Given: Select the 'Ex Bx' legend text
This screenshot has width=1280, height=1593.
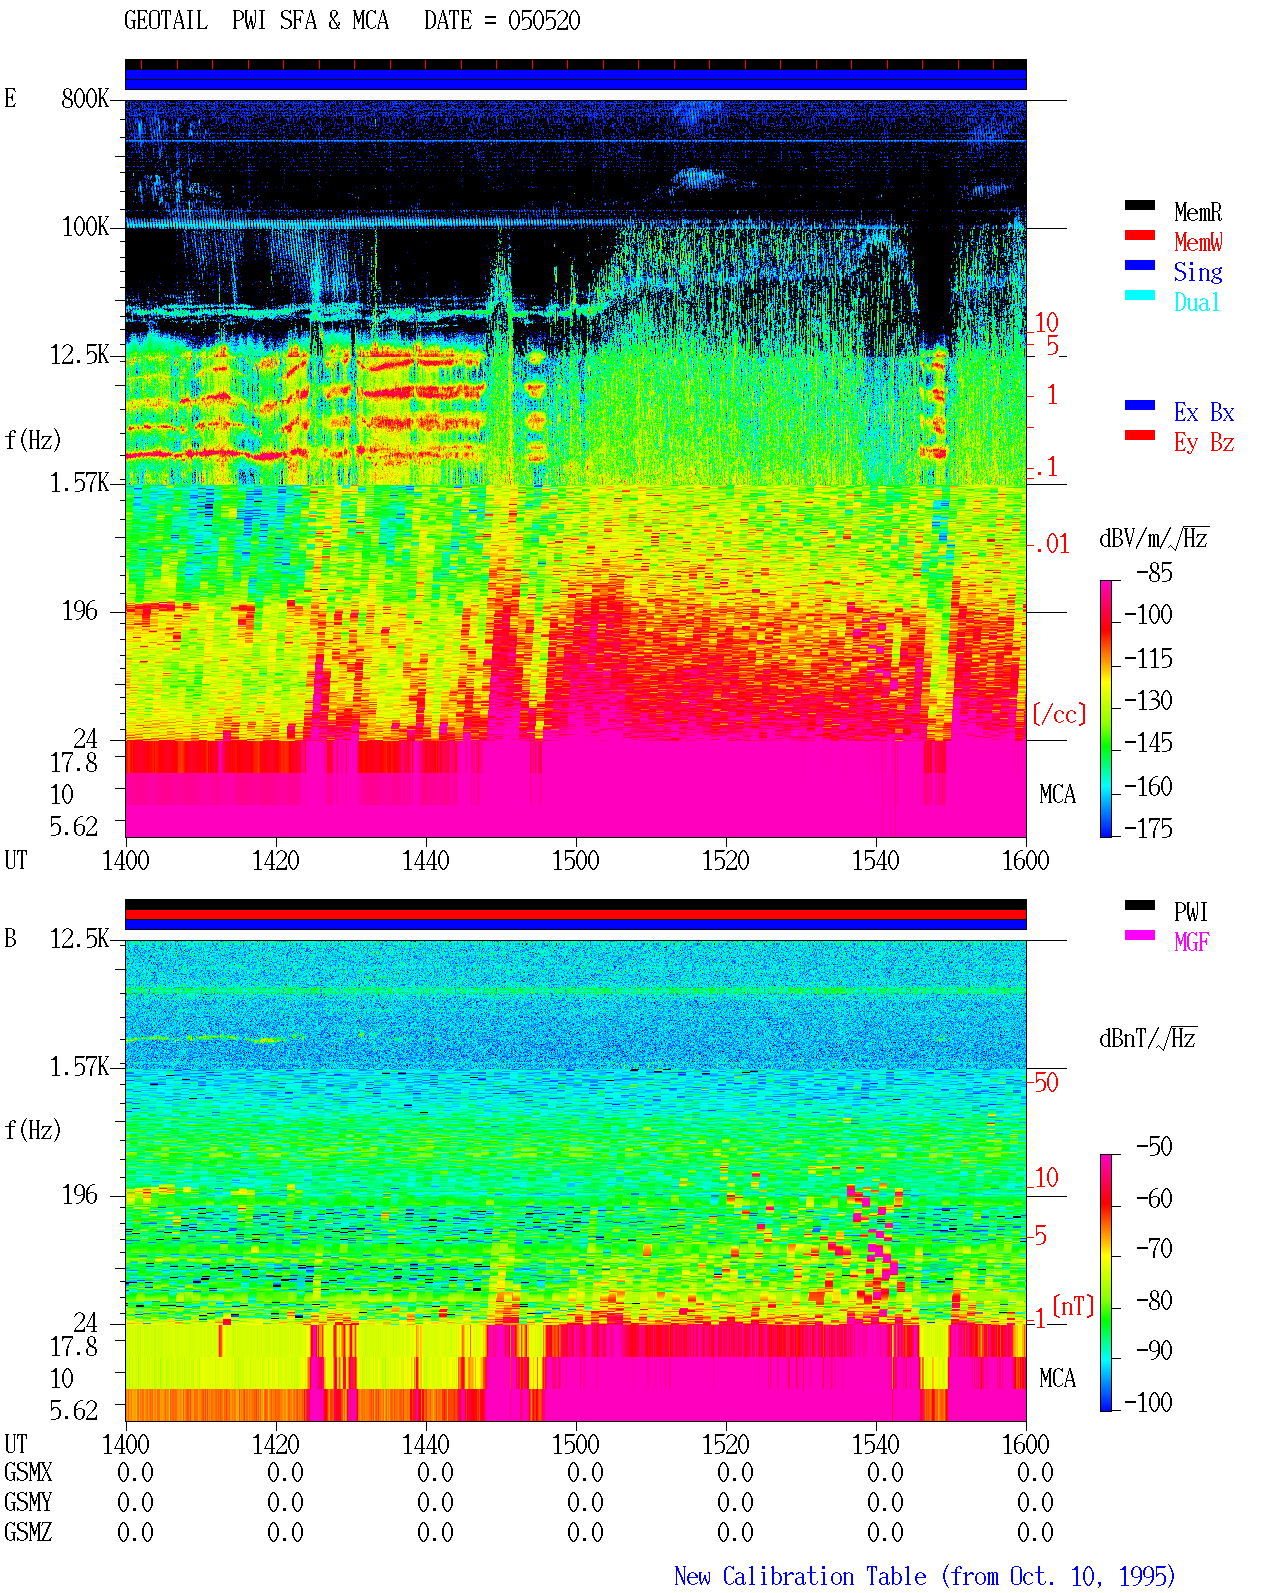Looking at the screenshot, I should (x=1204, y=412).
